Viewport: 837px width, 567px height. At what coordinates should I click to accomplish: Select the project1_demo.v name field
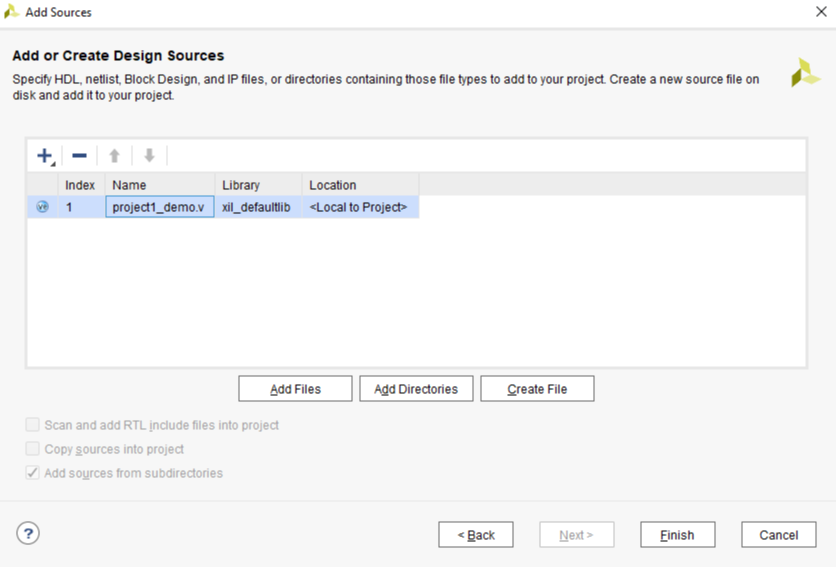coord(159,207)
